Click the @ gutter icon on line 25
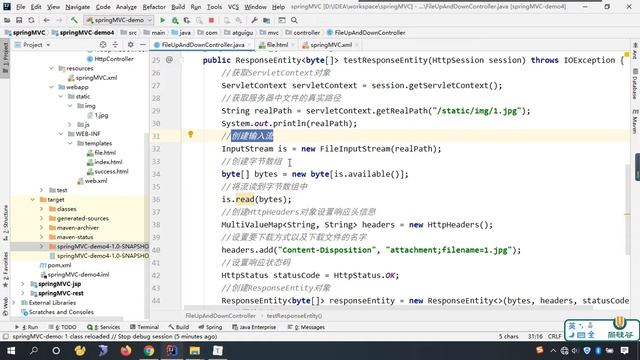This screenshot has width=640, height=360. pyautogui.click(x=169, y=60)
